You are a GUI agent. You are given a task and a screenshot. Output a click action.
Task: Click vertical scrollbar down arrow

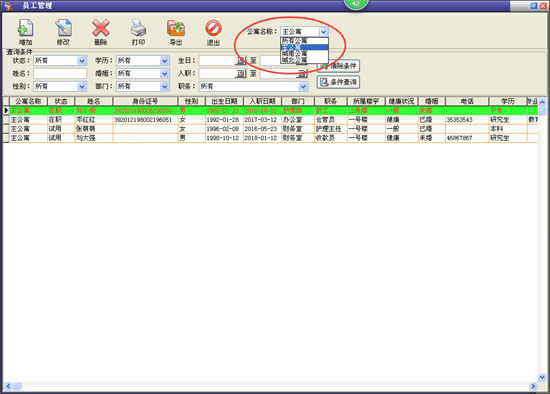(542, 378)
